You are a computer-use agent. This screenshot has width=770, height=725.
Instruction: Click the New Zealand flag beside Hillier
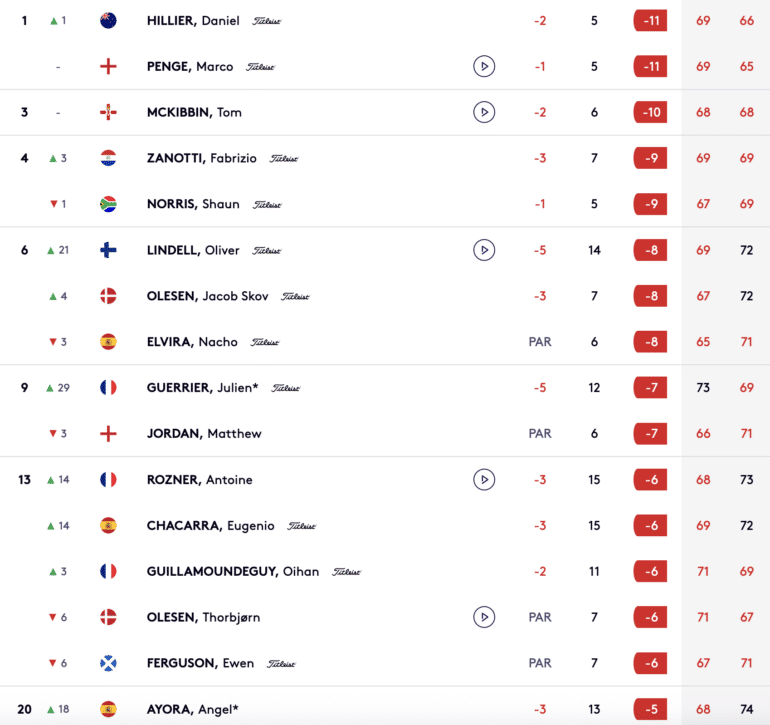[x=108, y=21]
